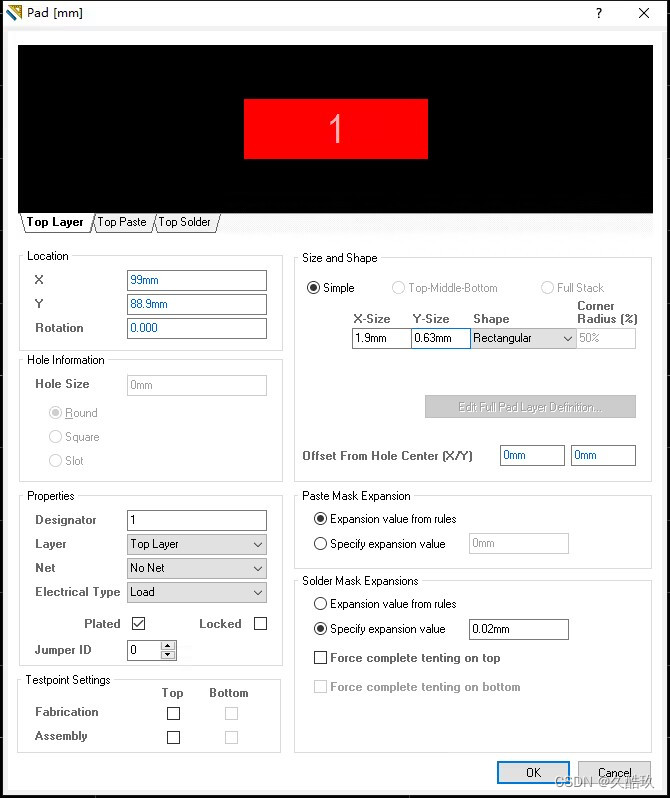Click the OK button
Image resolution: width=670 pixels, height=798 pixels.
coord(533,773)
